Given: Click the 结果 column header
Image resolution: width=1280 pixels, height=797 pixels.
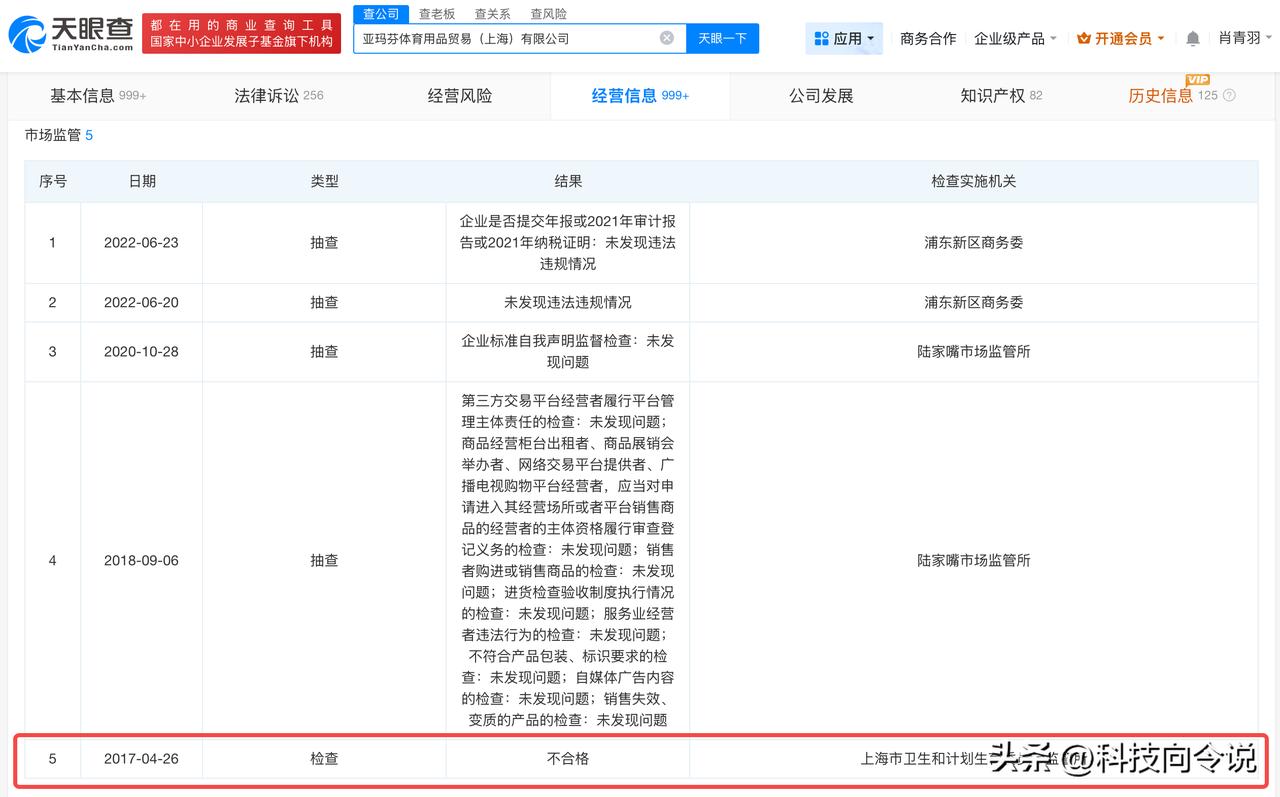Looking at the screenshot, I should [568, 181].
